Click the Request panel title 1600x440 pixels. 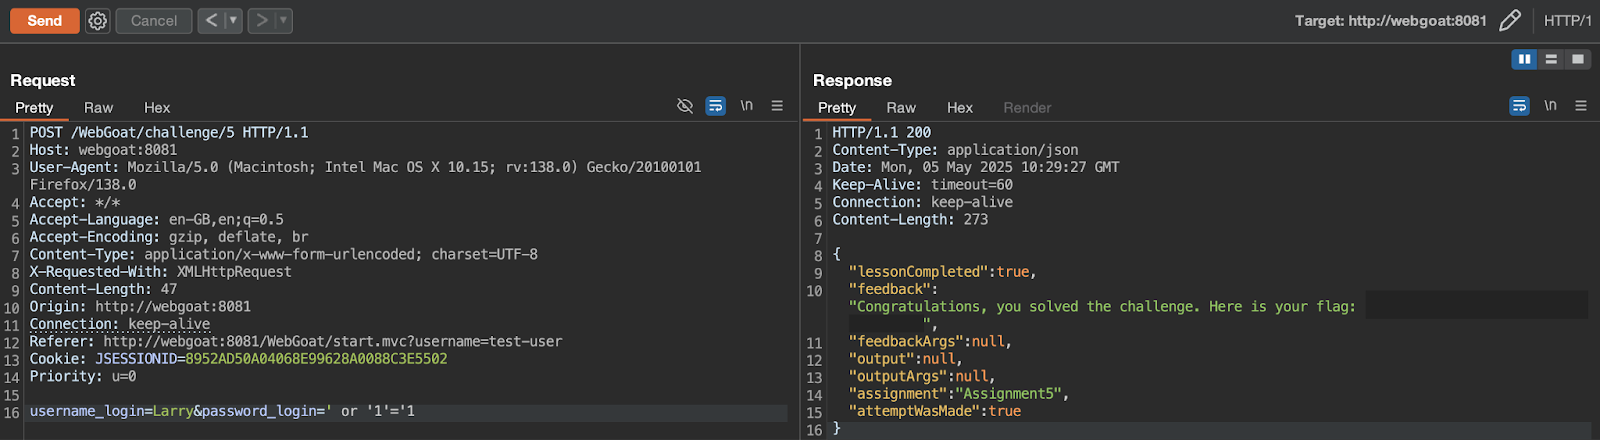tap(42, 80)
